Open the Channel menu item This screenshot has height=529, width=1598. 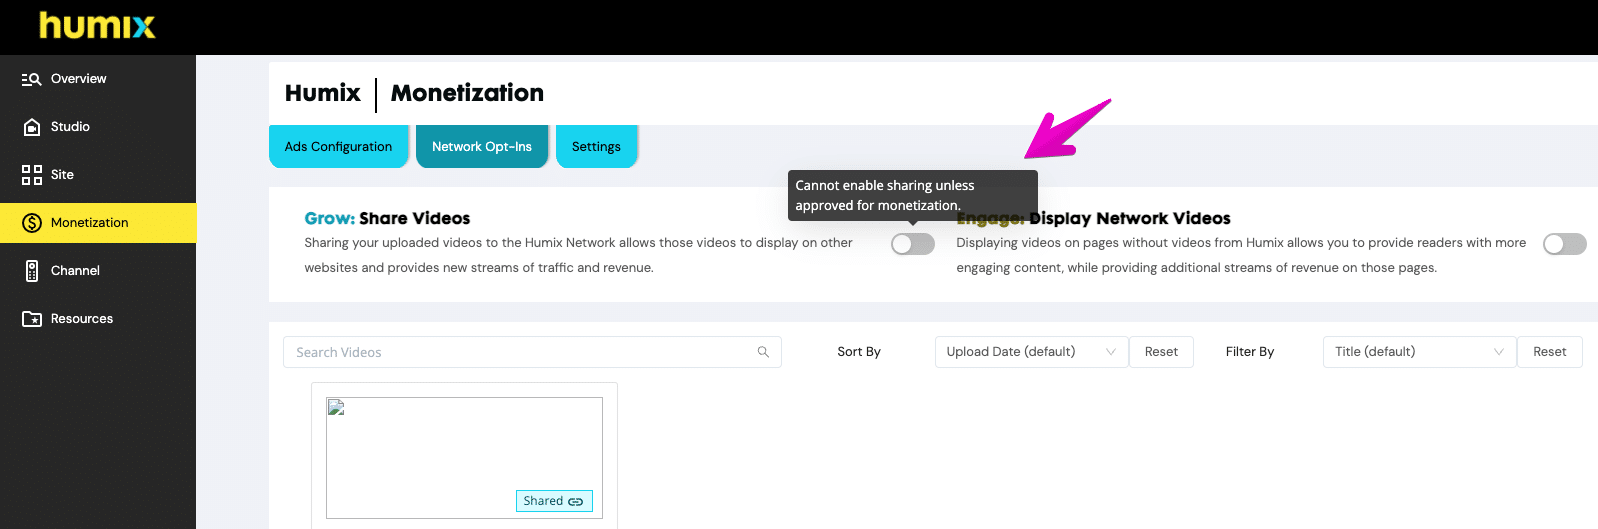[x=98, y=271]
